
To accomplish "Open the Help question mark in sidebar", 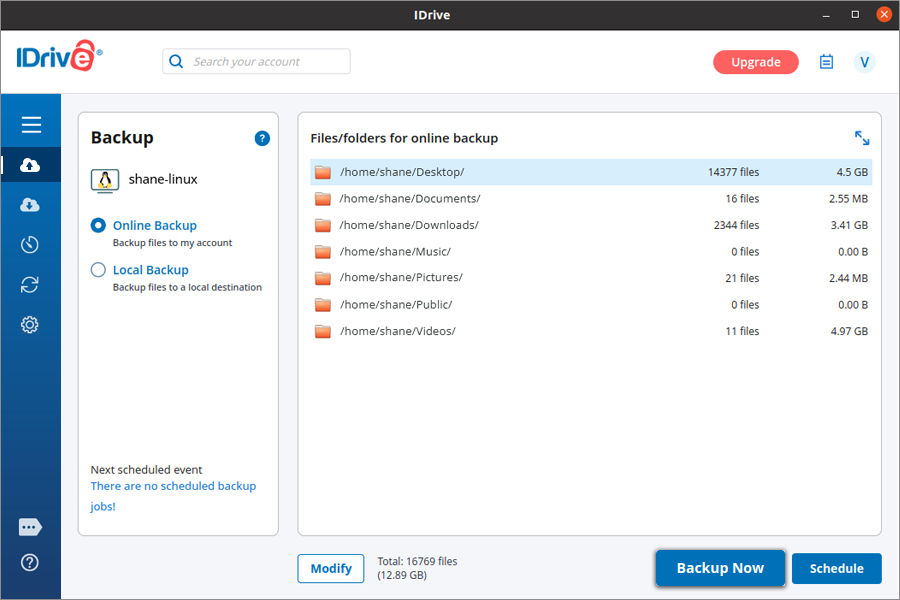I will [x=30, y=562].
